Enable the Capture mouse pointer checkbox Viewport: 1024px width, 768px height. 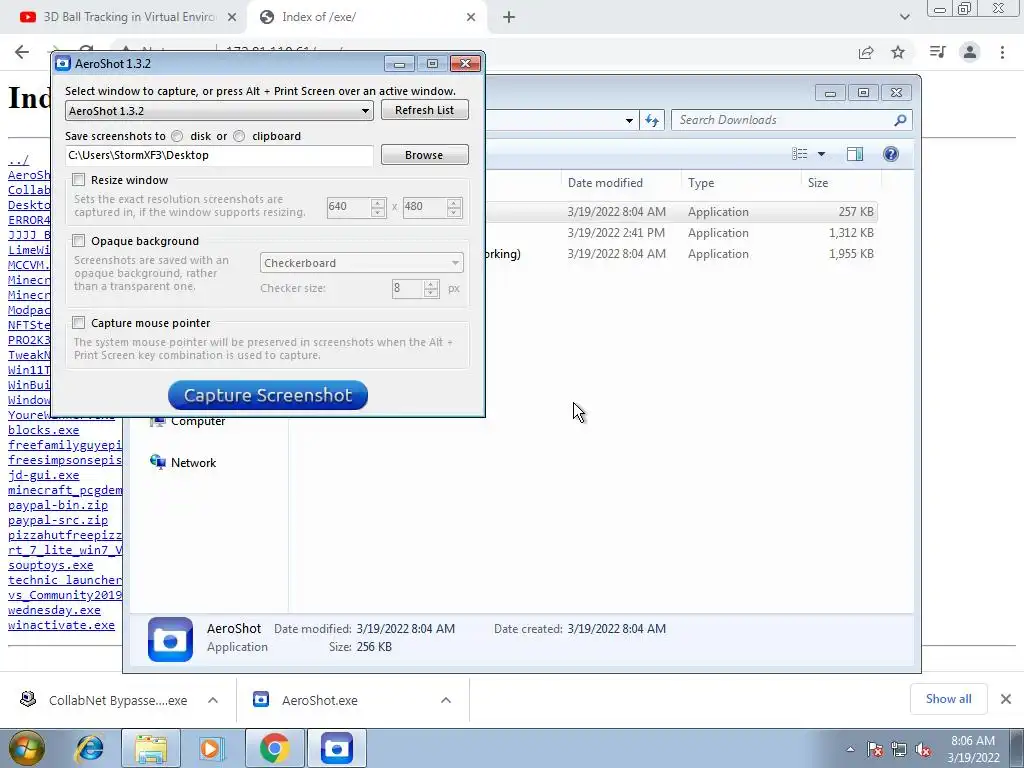[78, 323]
